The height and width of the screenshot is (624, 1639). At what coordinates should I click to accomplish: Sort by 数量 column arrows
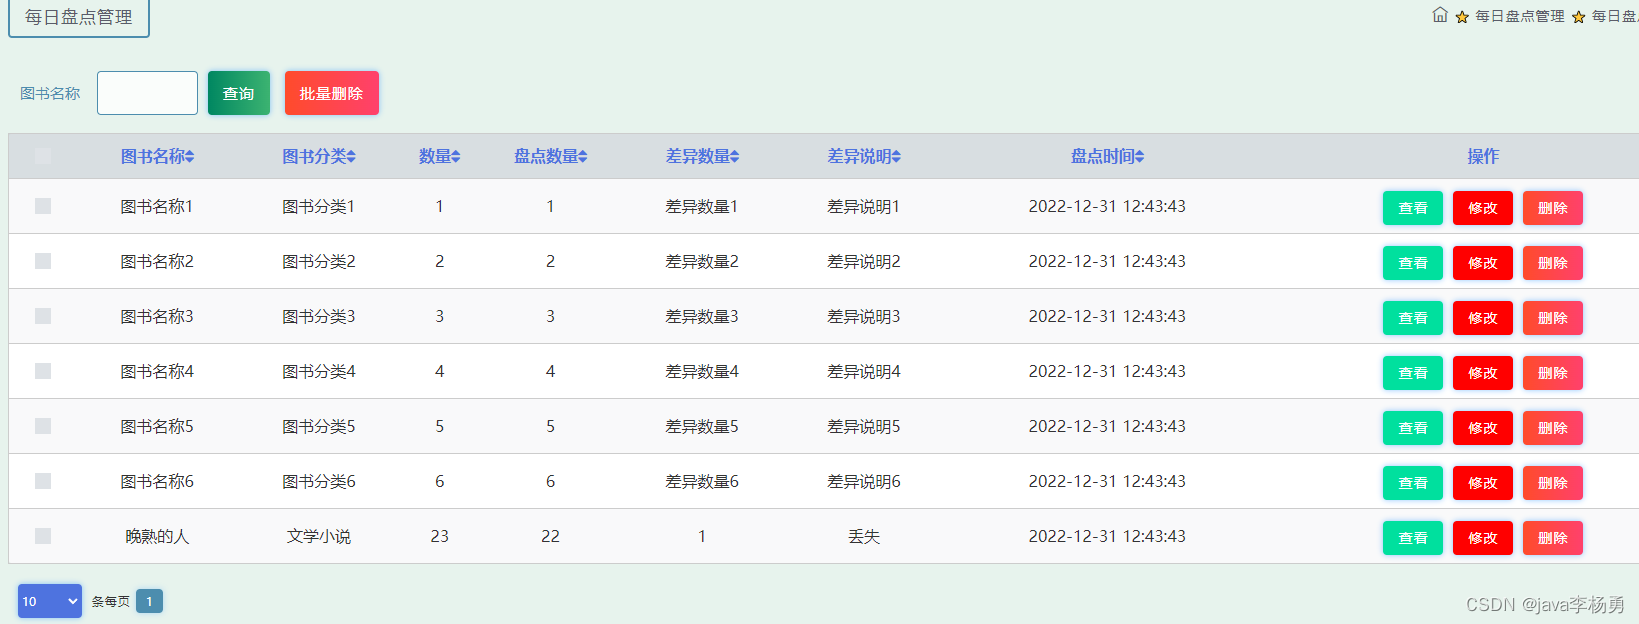tap(456, 157)
